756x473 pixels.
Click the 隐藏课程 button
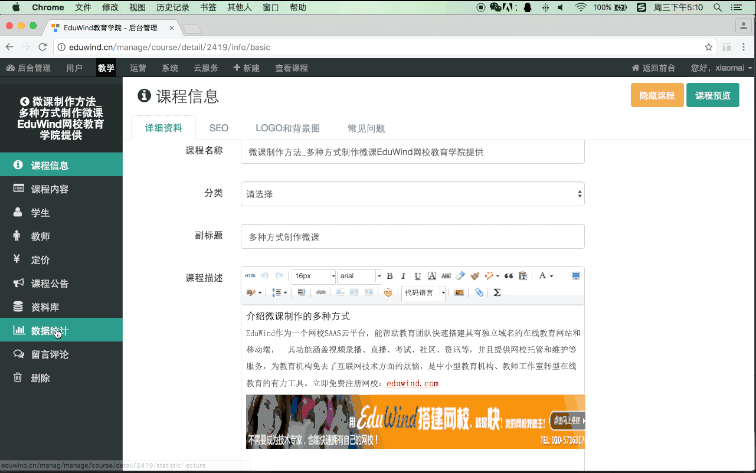click(x=656, y=96)
